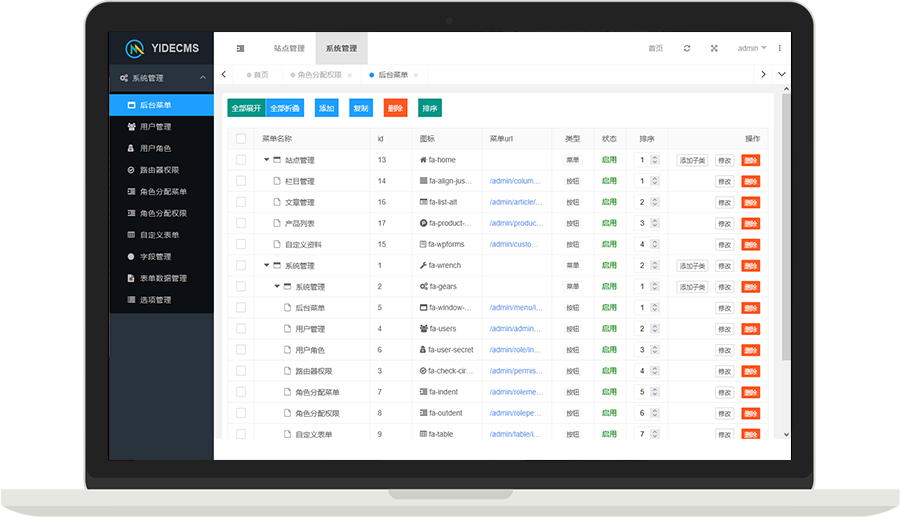900x517 pixels.
Task: Select the checkbox for 产品列表 row
Action: click(241, 223)
